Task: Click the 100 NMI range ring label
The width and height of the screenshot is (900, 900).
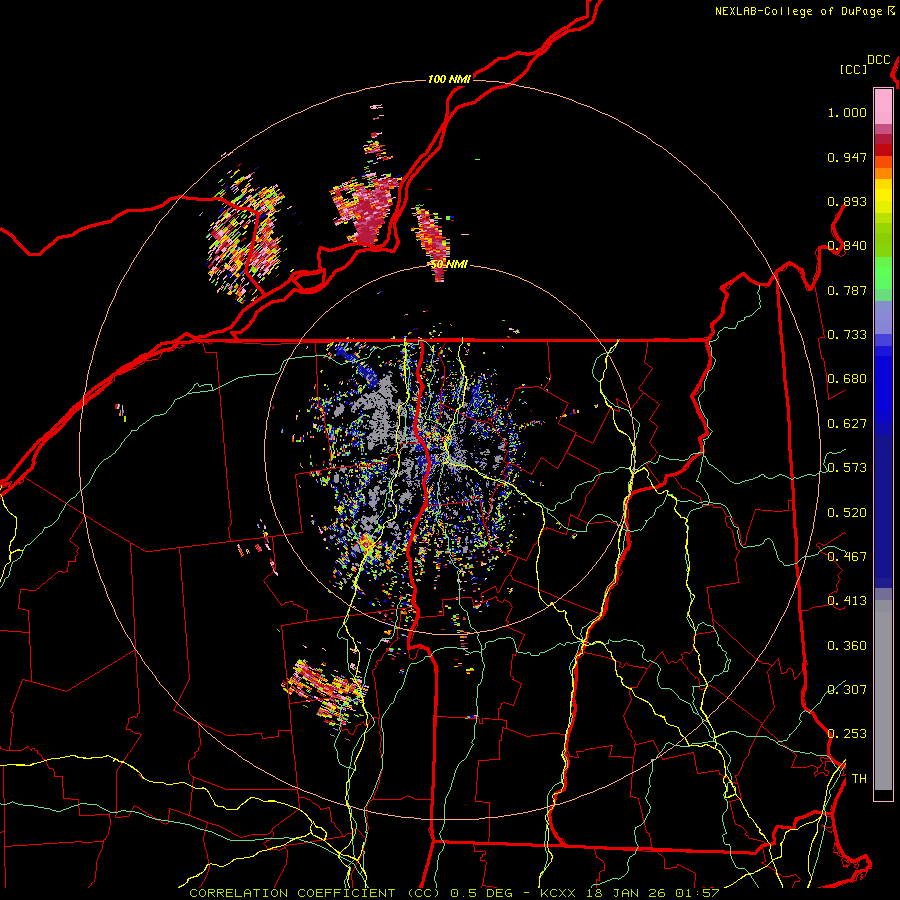Action: tap(449, 79)
